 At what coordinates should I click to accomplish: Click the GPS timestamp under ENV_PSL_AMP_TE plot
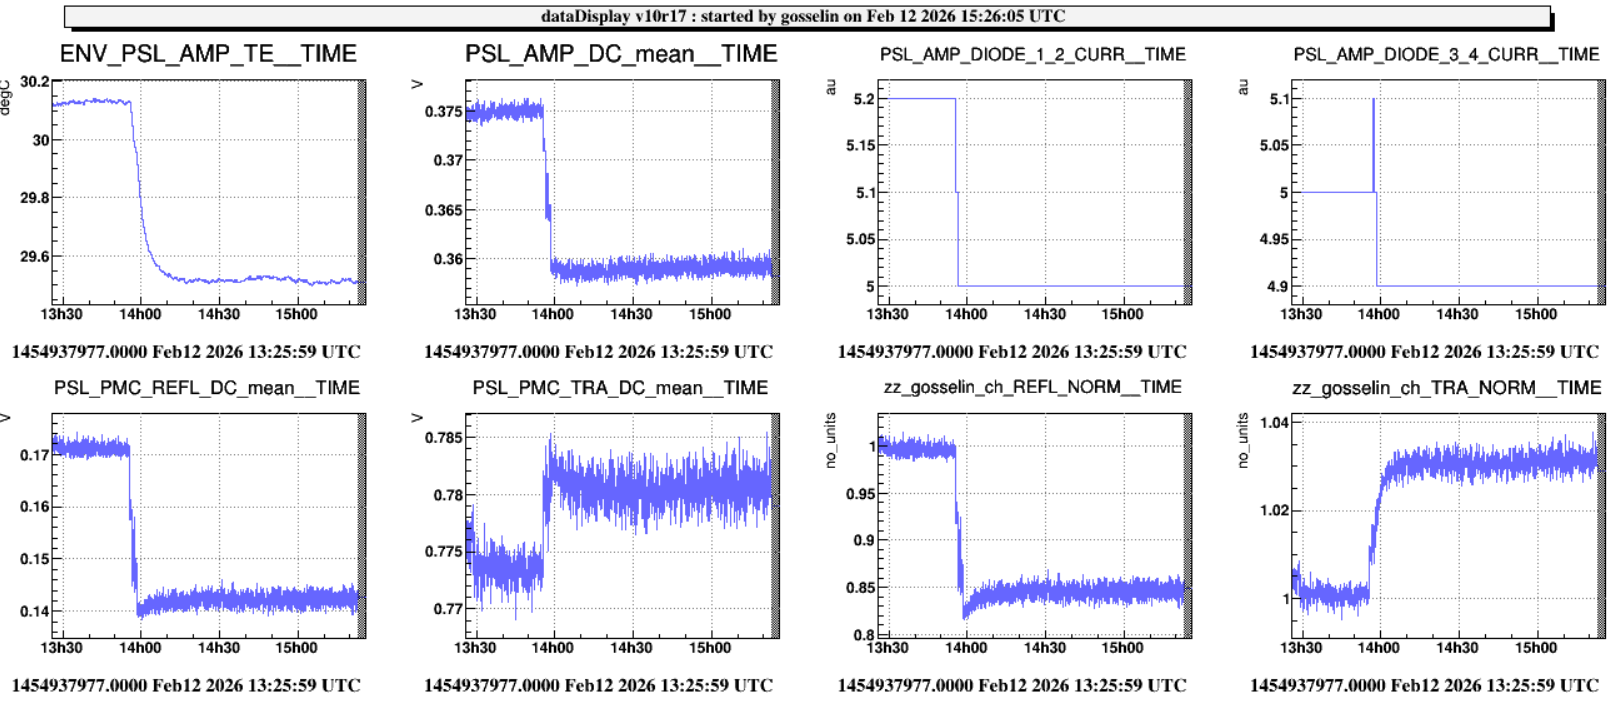click(x=186, y=352)
